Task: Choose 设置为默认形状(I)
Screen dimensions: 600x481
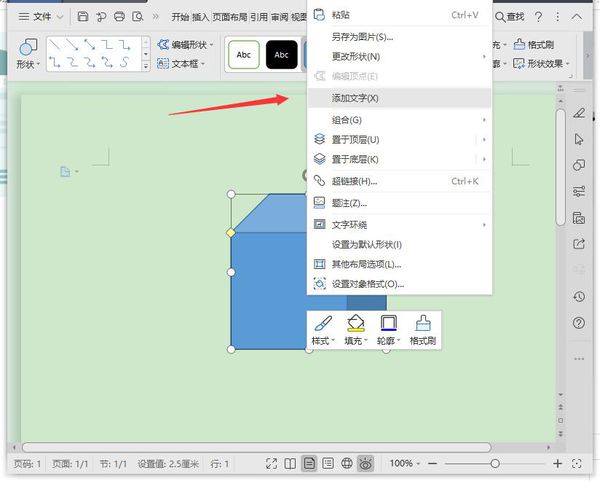Action: (399, 245)
